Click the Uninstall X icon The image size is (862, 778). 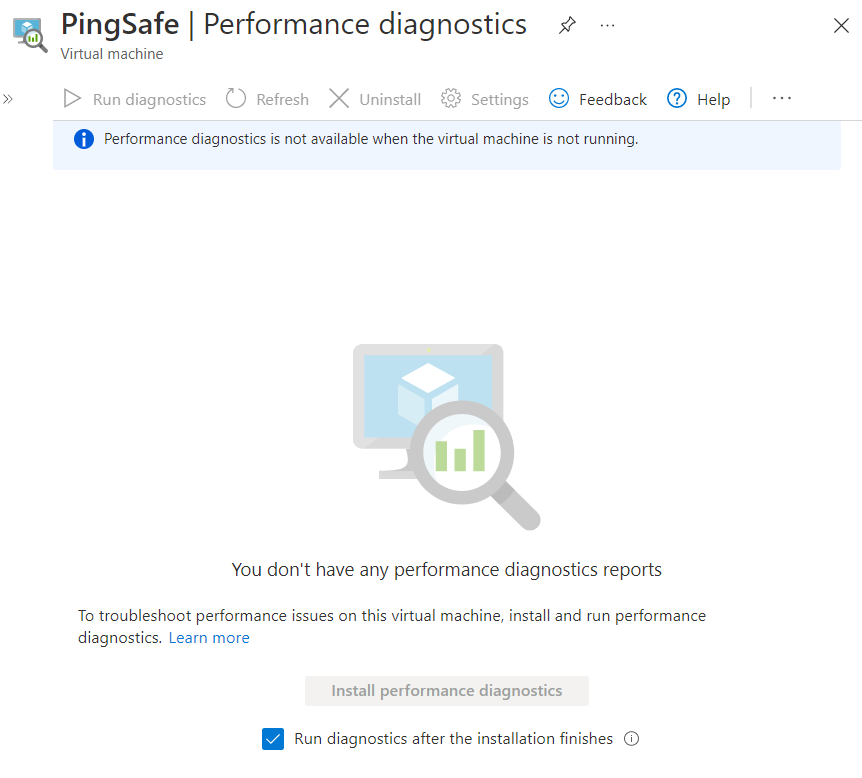(339, 99)
